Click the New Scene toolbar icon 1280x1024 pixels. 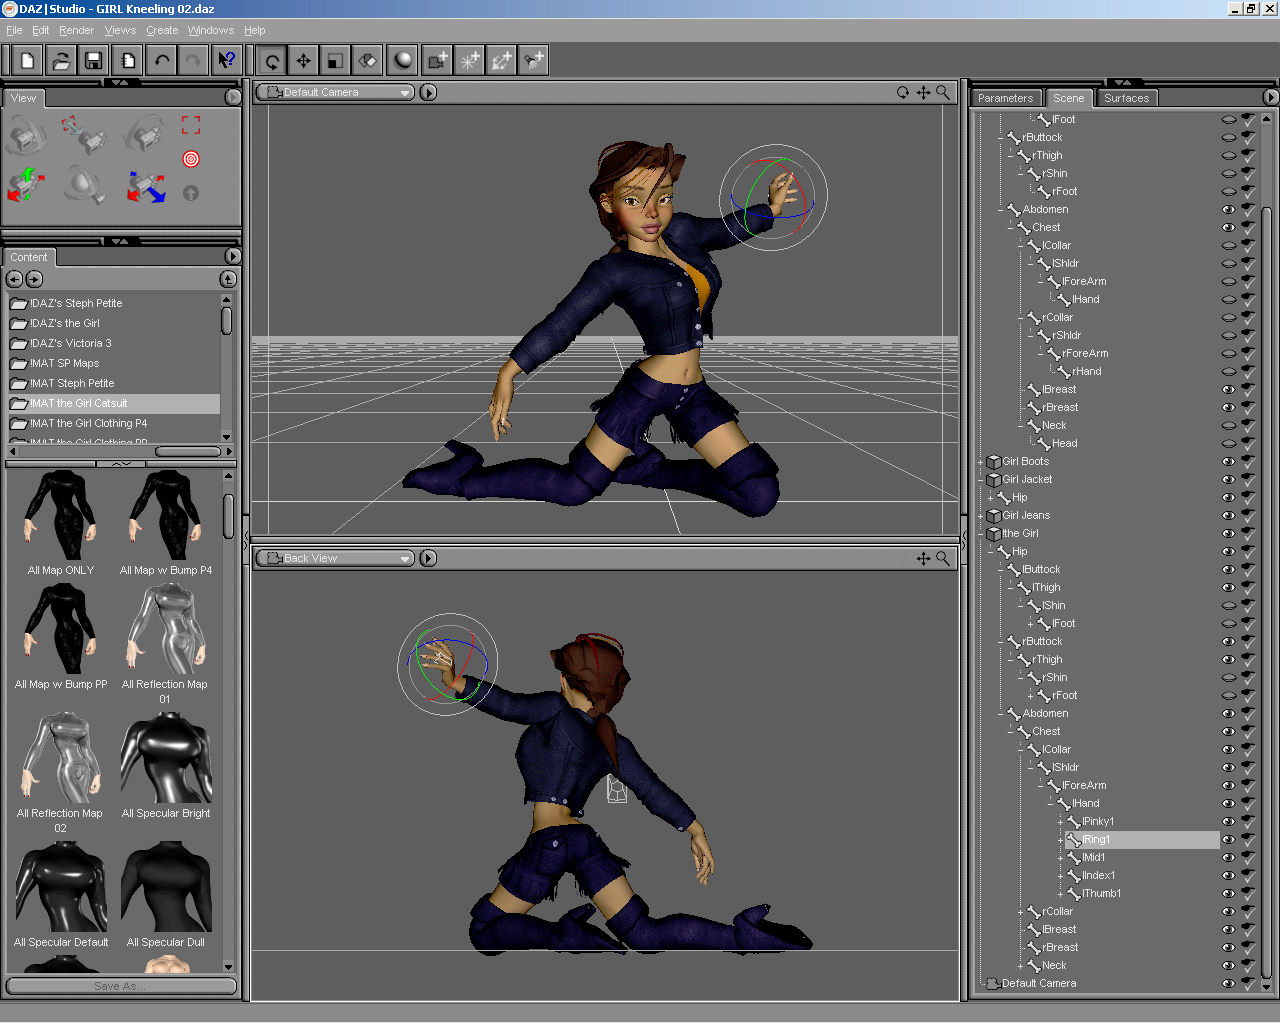pyautogui.click(x=27, y=61)
